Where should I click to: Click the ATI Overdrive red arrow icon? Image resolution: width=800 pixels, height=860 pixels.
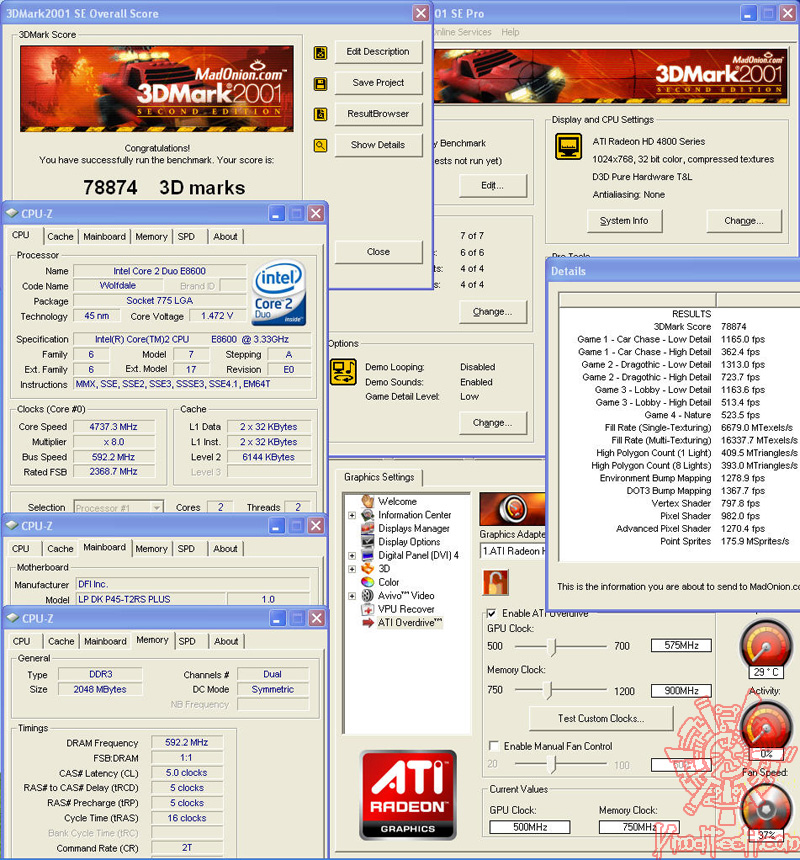[x=367, y=623]
